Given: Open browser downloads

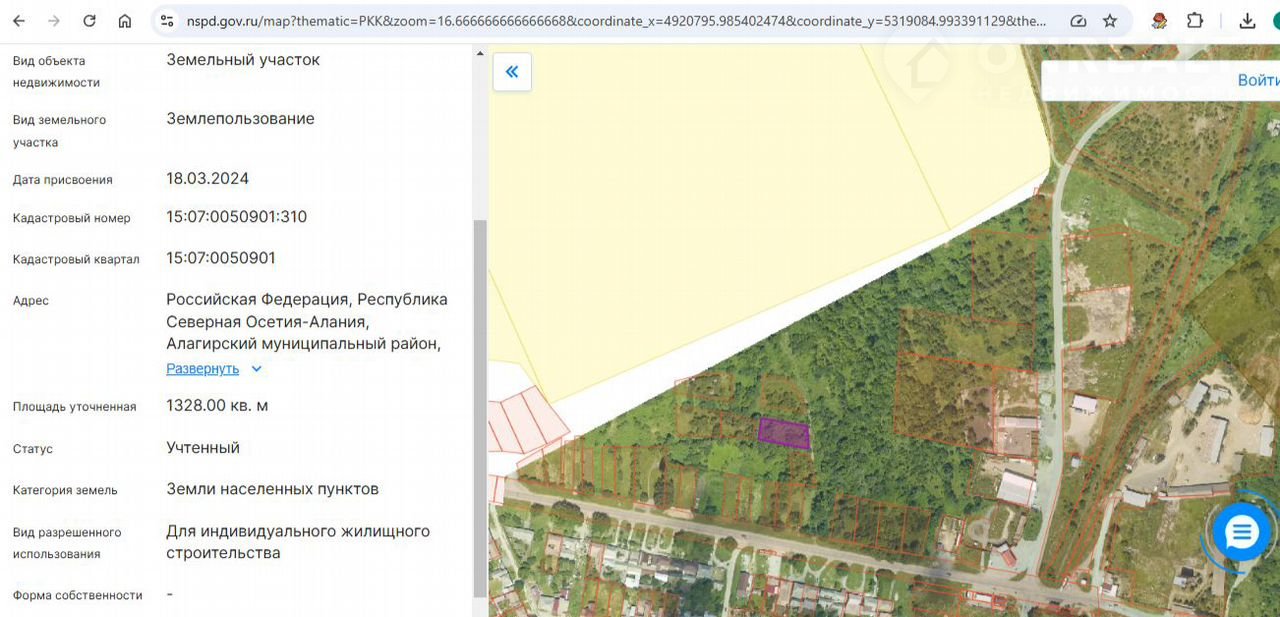Looking at the screenshot, I should pos(1247,21).
